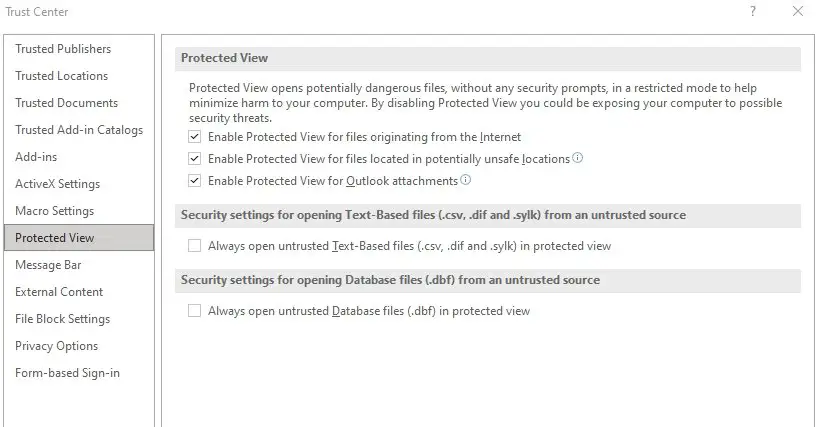
Task: Show ActiveX Settings
Action: pos(57,184)
